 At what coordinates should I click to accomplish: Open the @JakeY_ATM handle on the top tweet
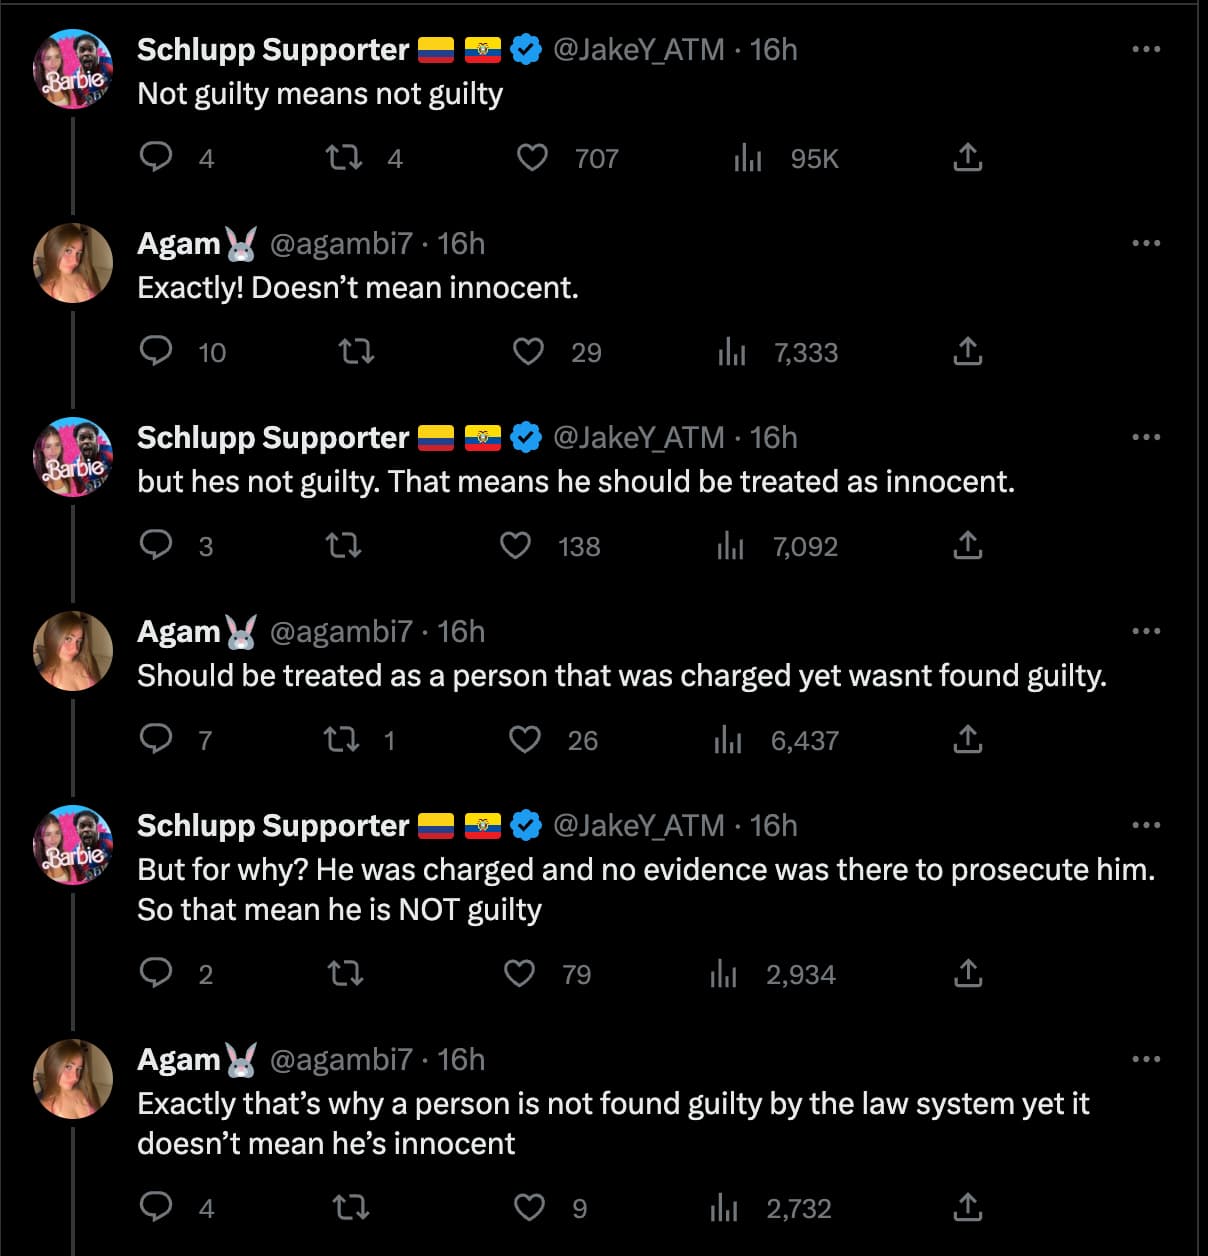click(x=638, y=49)
